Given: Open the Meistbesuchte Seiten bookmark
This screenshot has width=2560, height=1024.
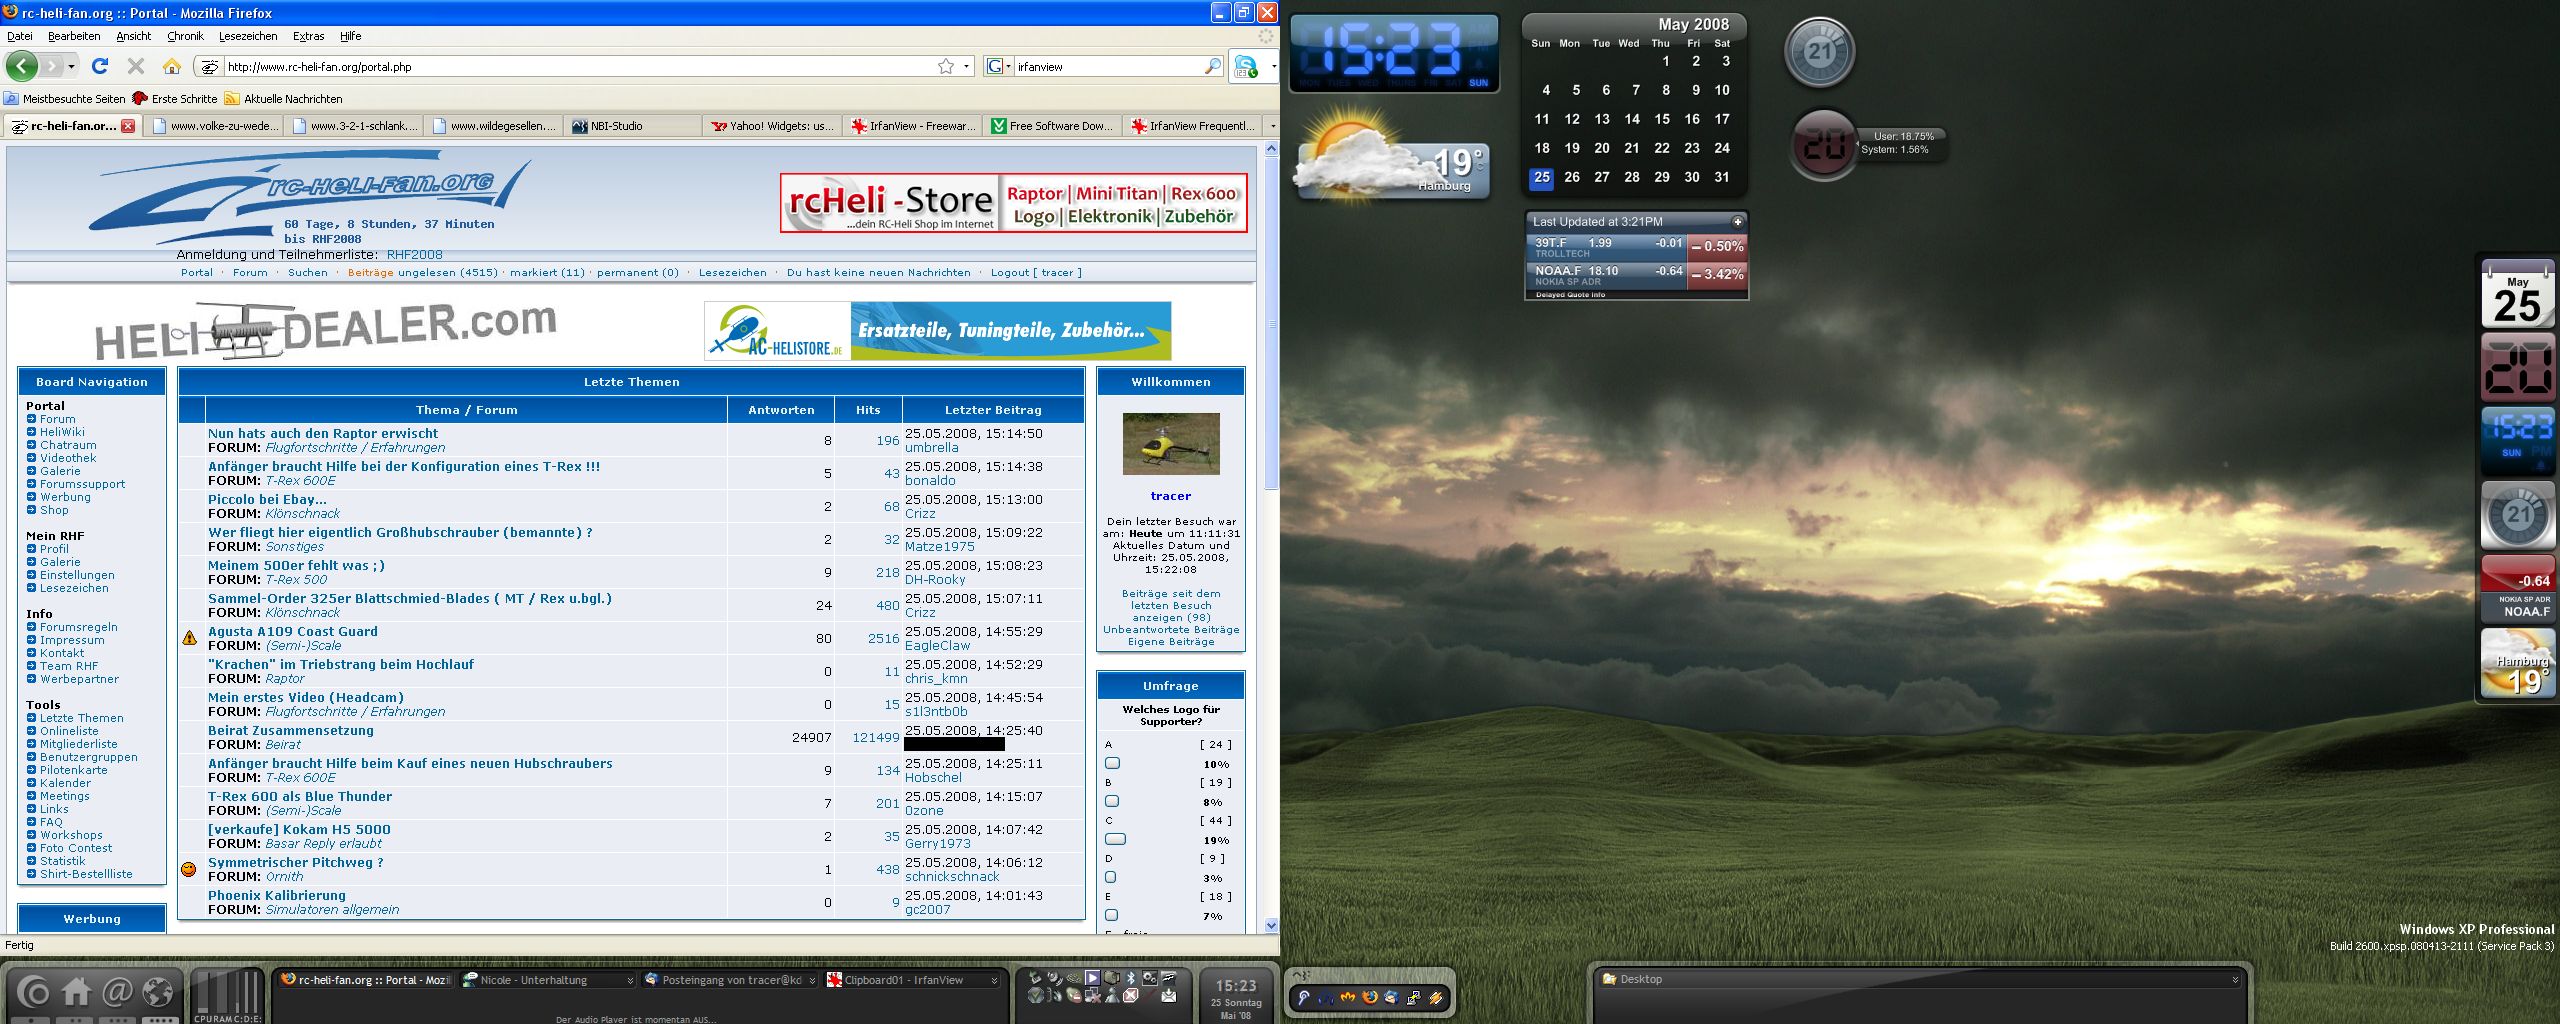Looking at the screenshot, I should (x=65, y=99).
